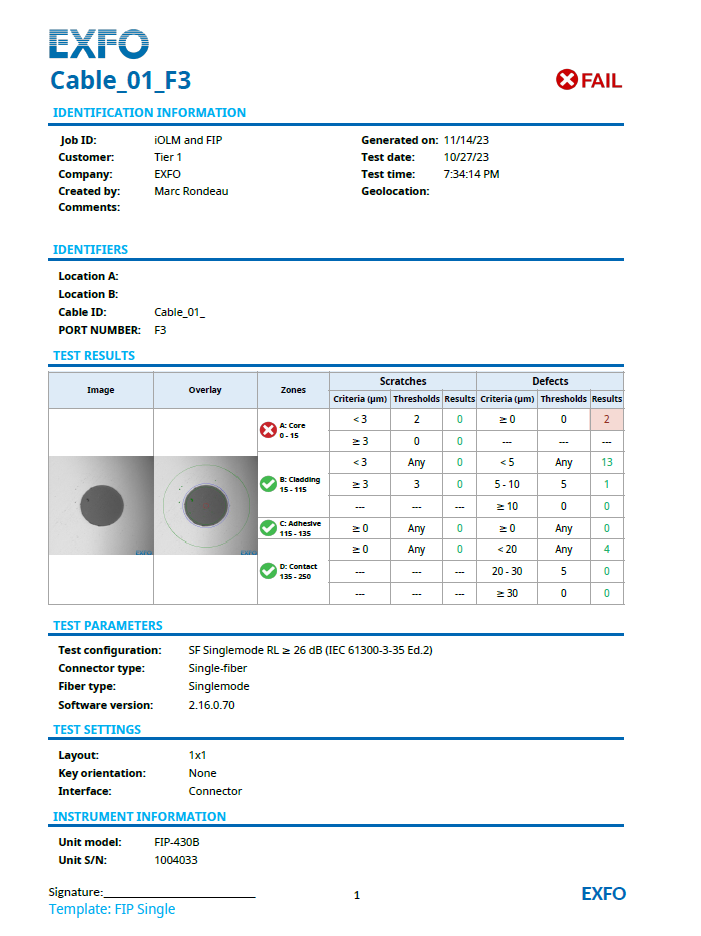Click the Image column header
Image resolution: width=701 pixels, height=936 pixels.
[101, 390]
